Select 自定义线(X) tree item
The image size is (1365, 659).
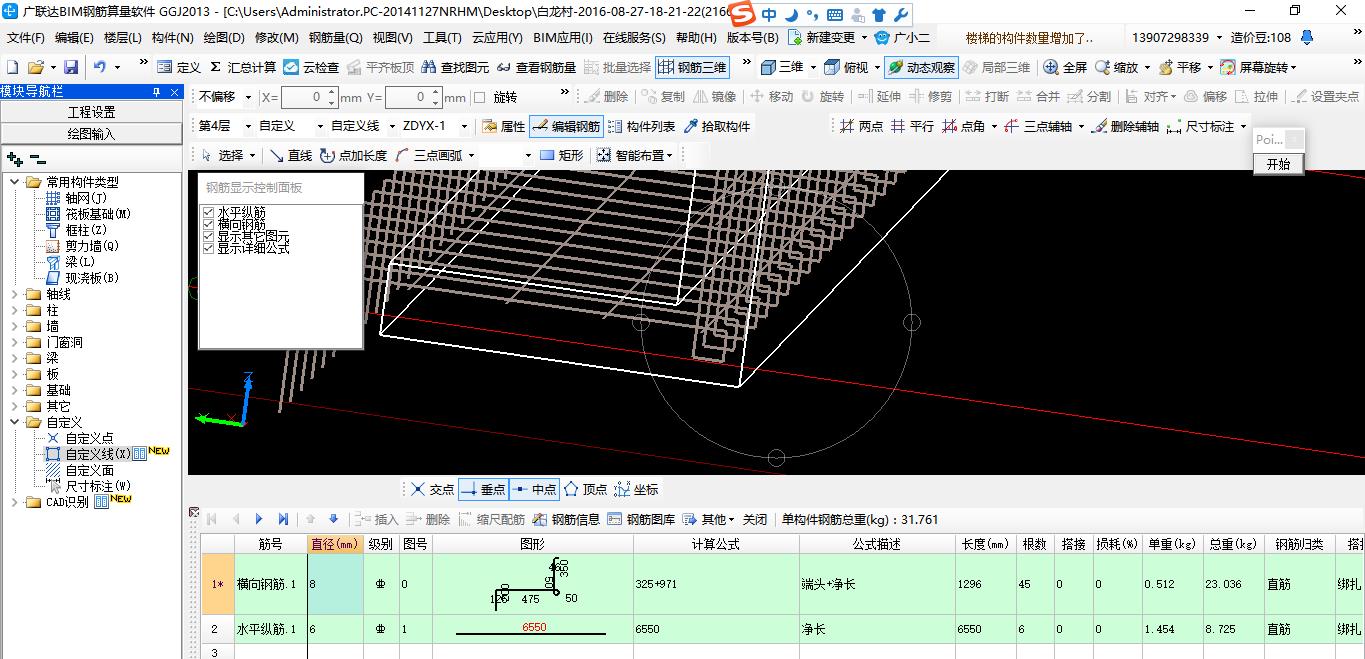(x=97, y=454)
